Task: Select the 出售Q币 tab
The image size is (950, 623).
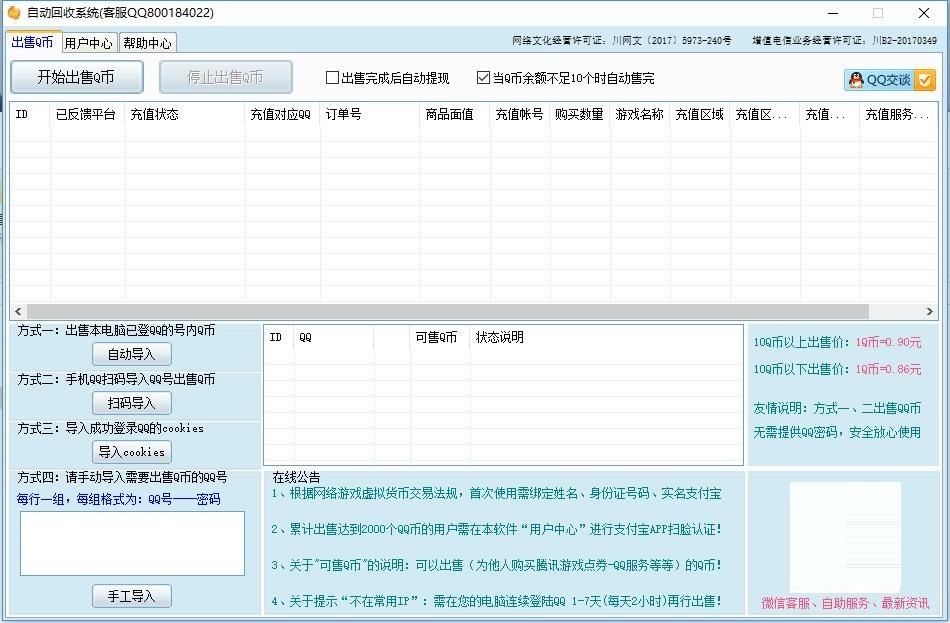Action: pos(31,42)
